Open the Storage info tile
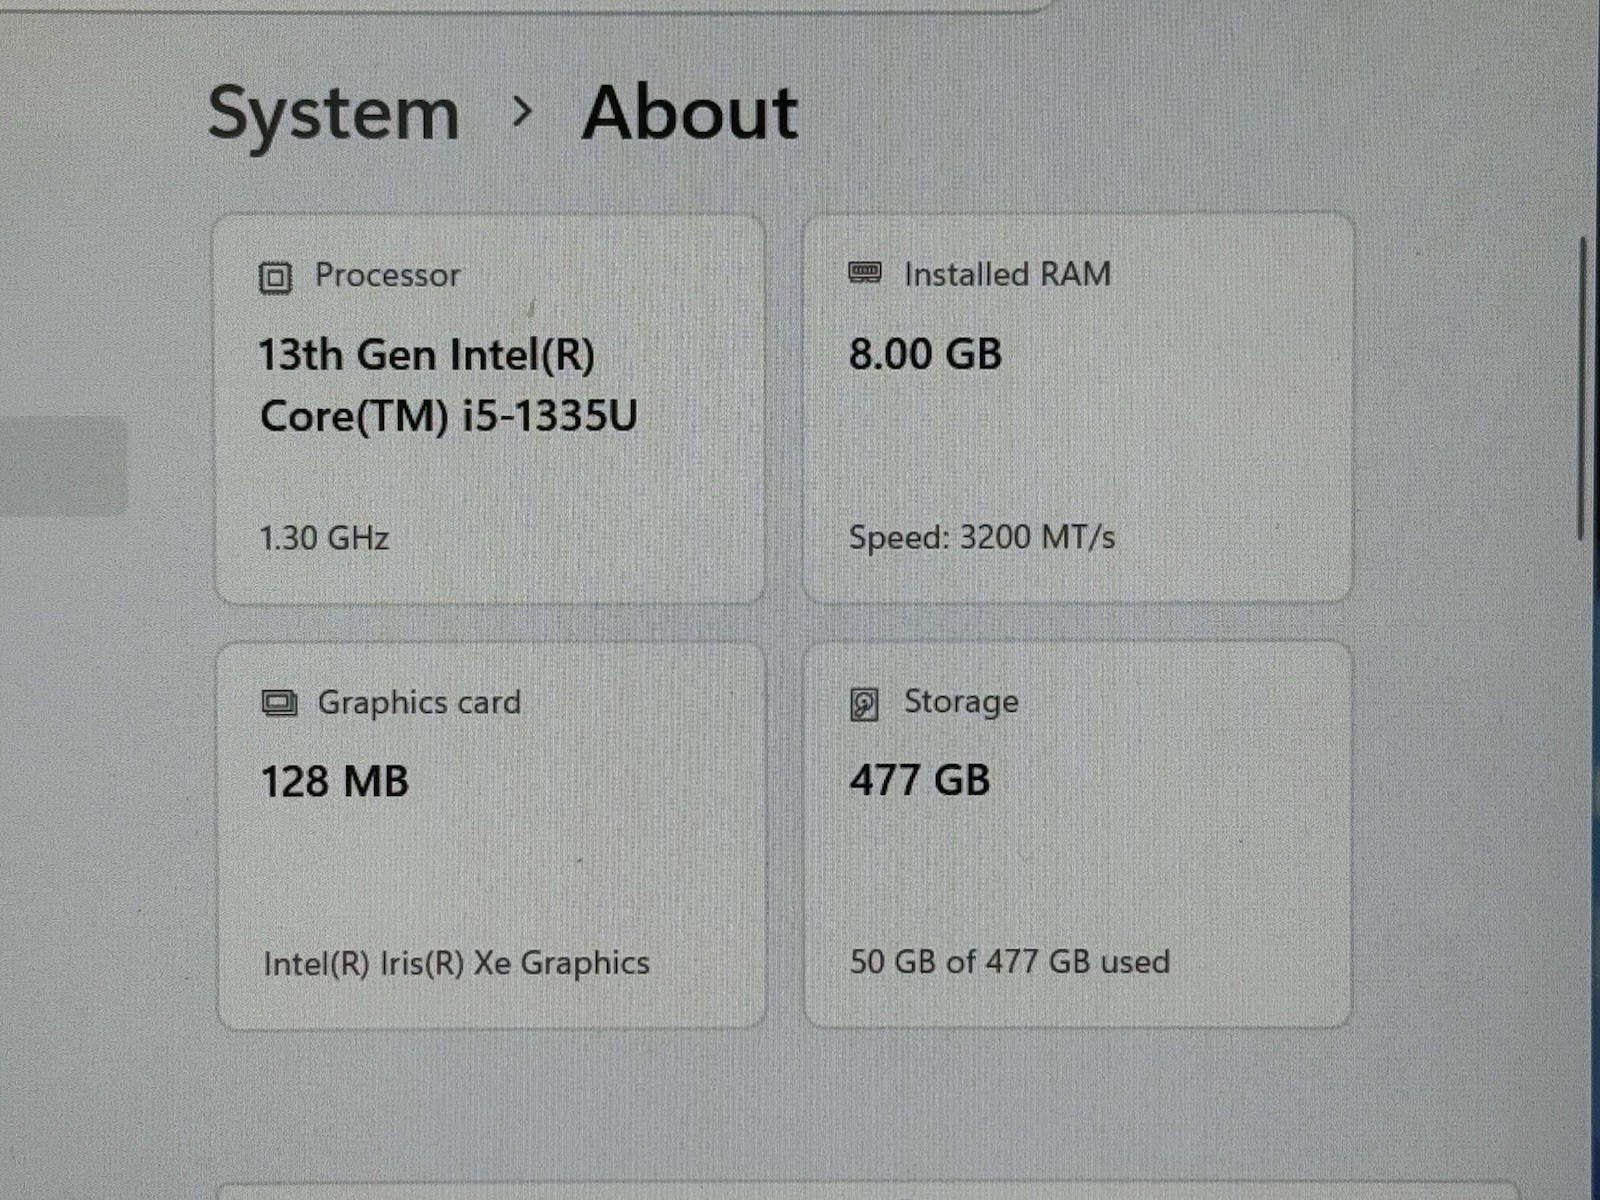1600x1200 pixels. [x=1078, y=834]
